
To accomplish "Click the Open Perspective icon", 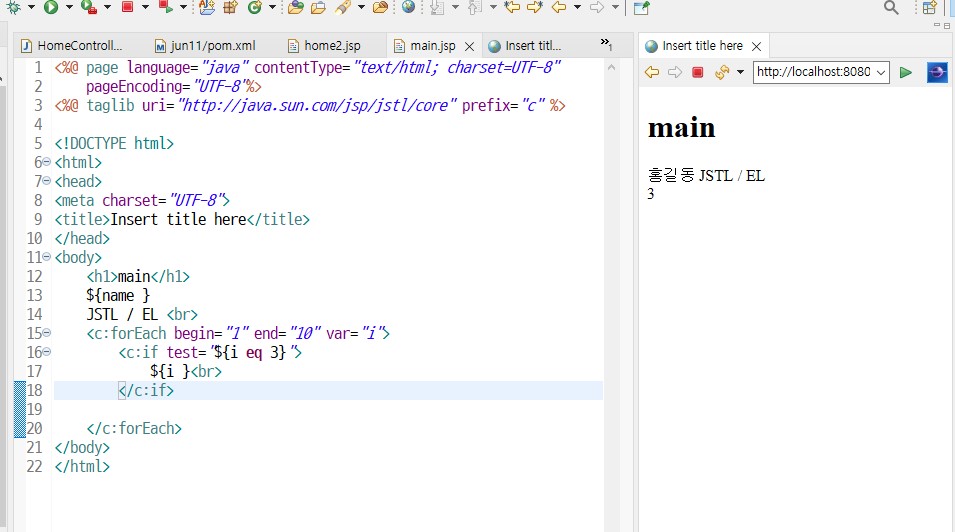I will coord(929,7).
